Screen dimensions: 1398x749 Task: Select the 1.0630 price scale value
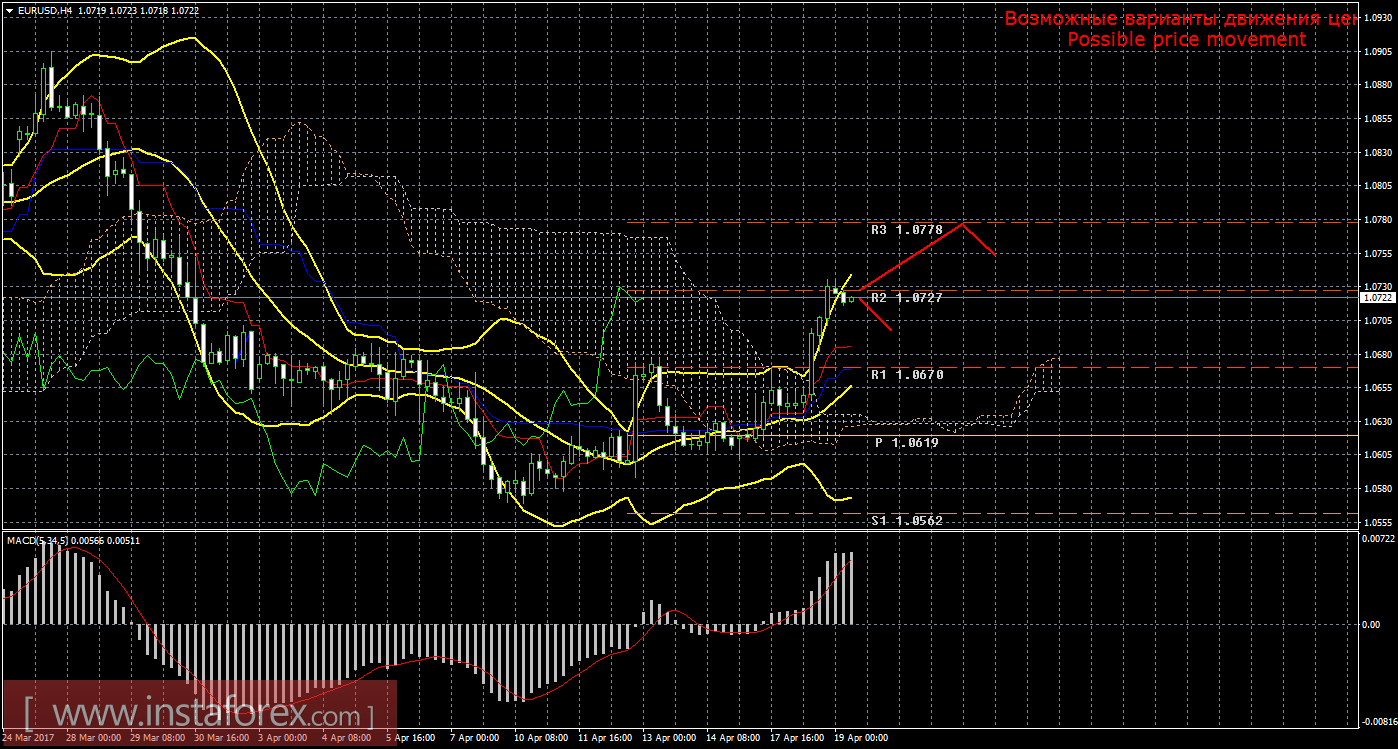coord(1377,421)
